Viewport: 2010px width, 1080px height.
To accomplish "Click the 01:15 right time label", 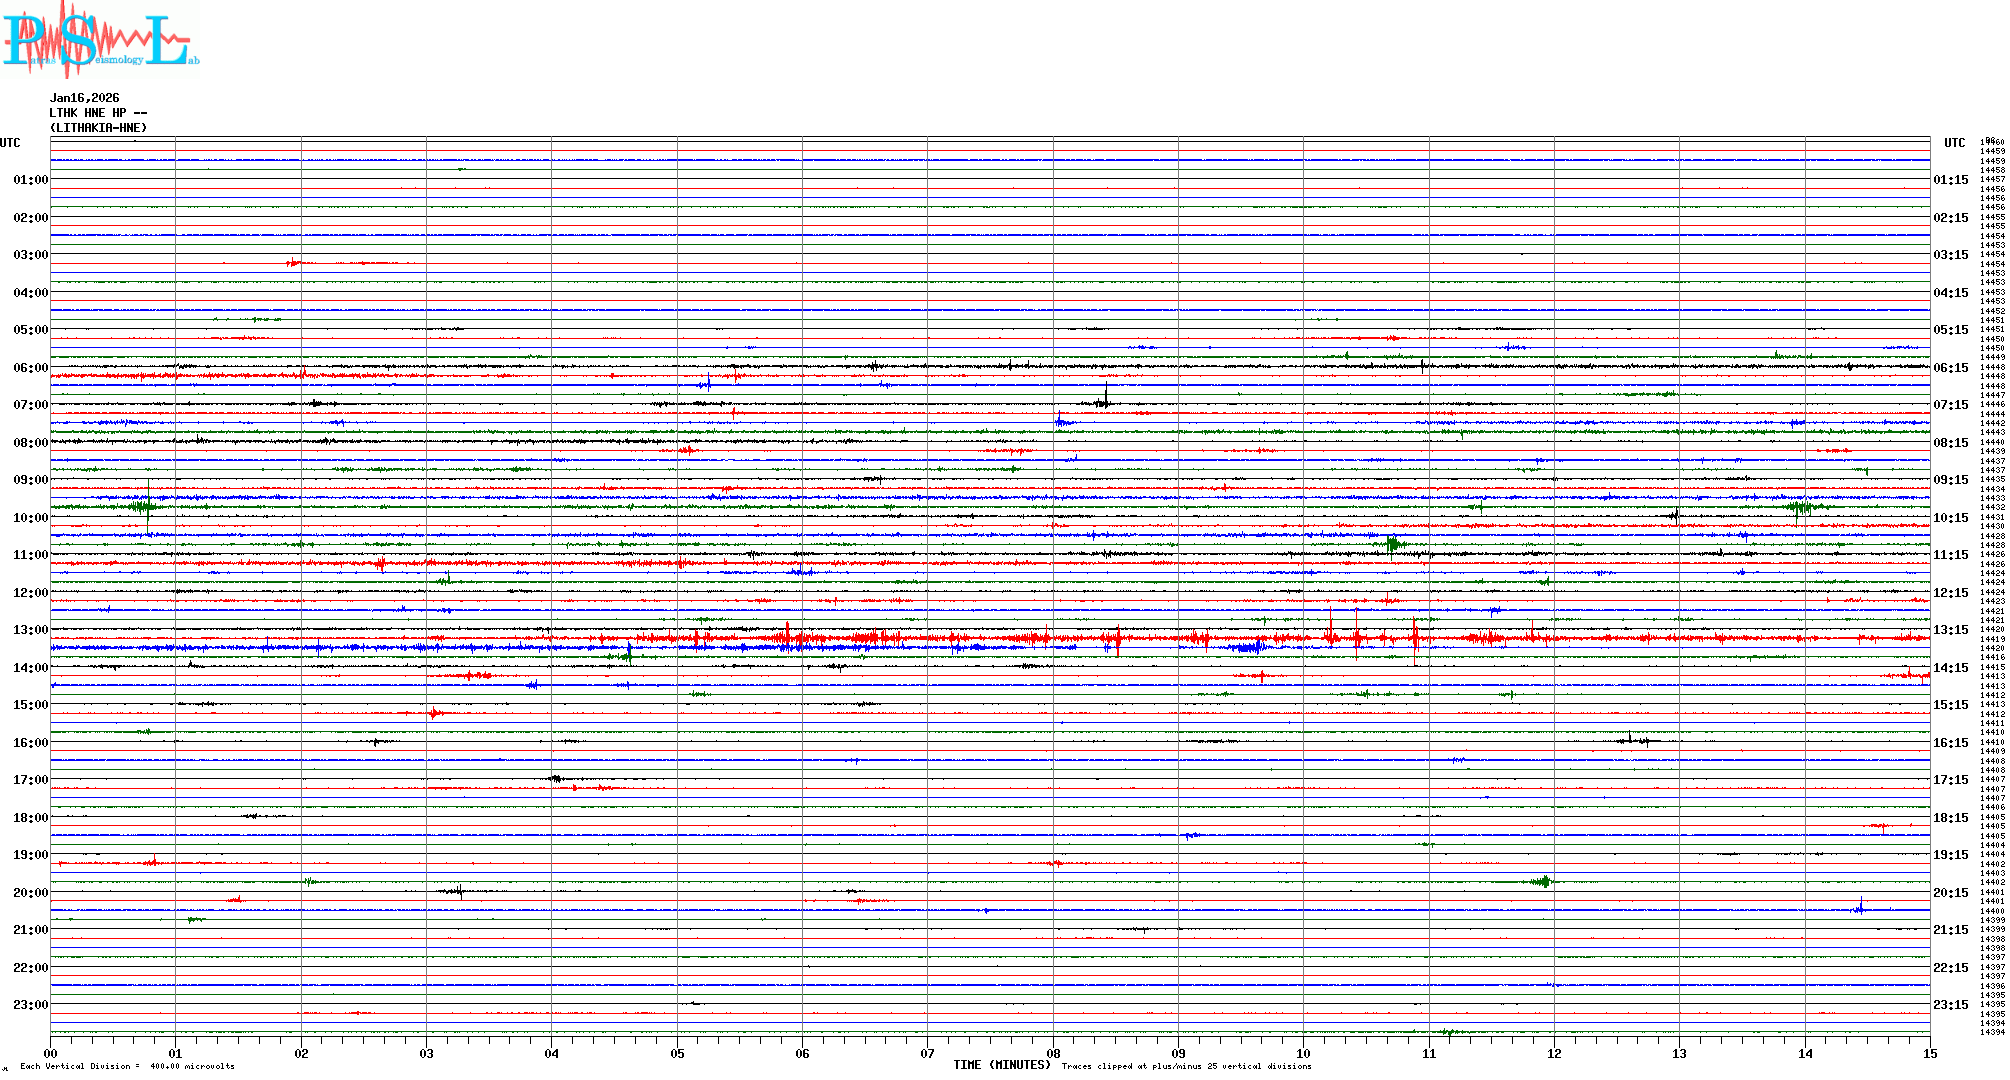I will pyautogui.click(x=1950, y=180).
